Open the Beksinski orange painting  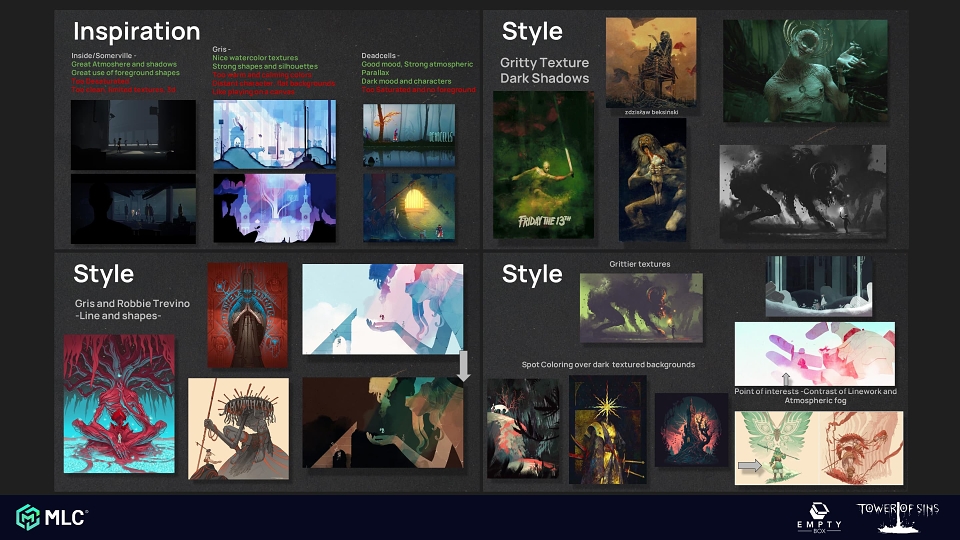click(651, 62)
